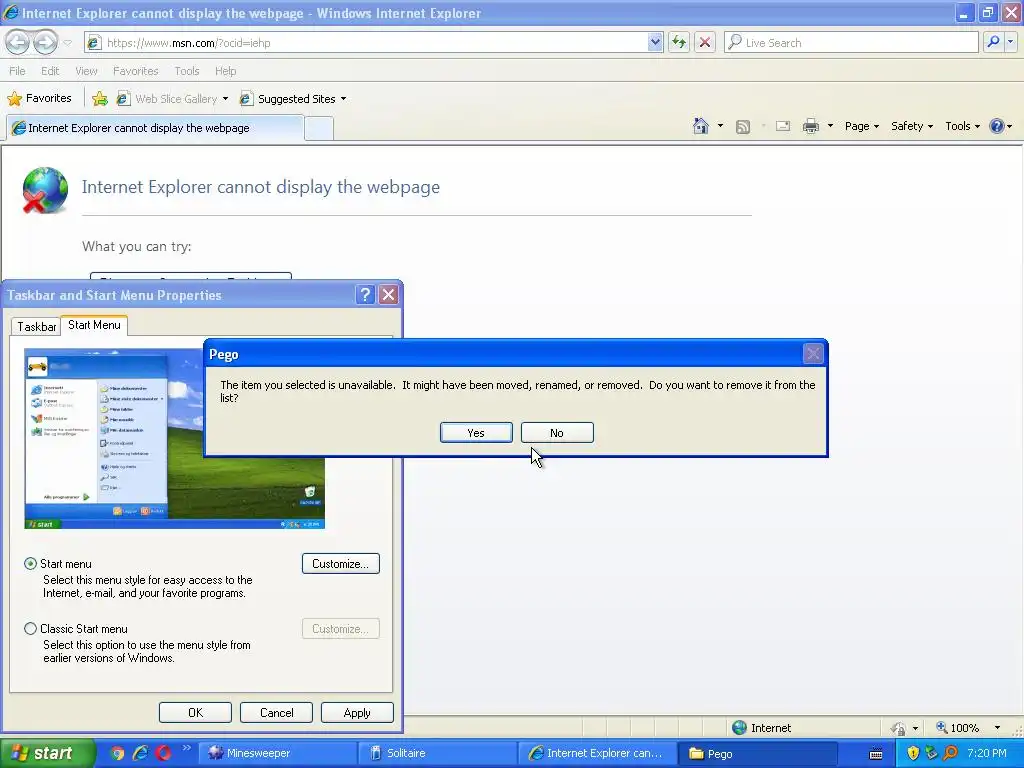Open the Favorites menu in menu bar
The height and width of the screenshot is (768, 1024).
point(135,71)
